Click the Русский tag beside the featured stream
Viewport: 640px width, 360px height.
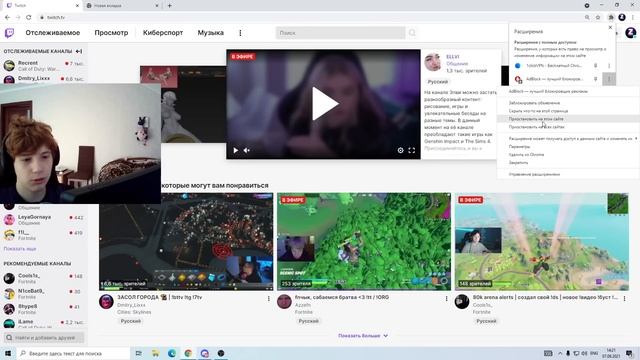438,82
